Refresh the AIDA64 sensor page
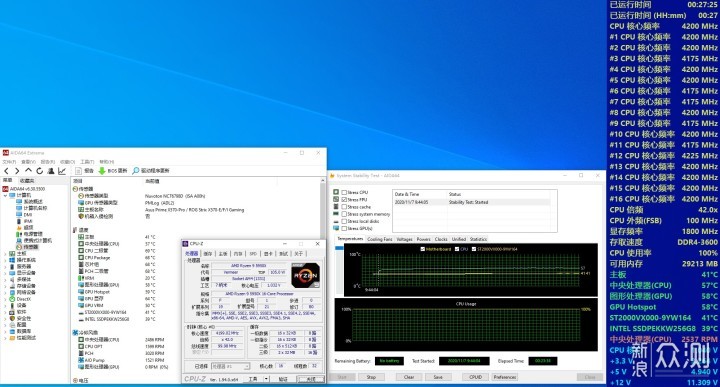This screenshot has width=720, height=387. [x=39, y=171]
